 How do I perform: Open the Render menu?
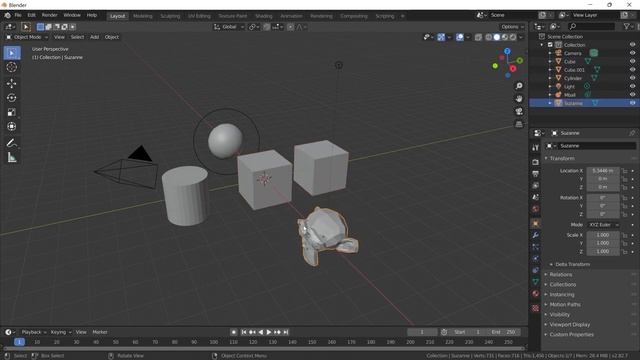[x=49, y=15]
